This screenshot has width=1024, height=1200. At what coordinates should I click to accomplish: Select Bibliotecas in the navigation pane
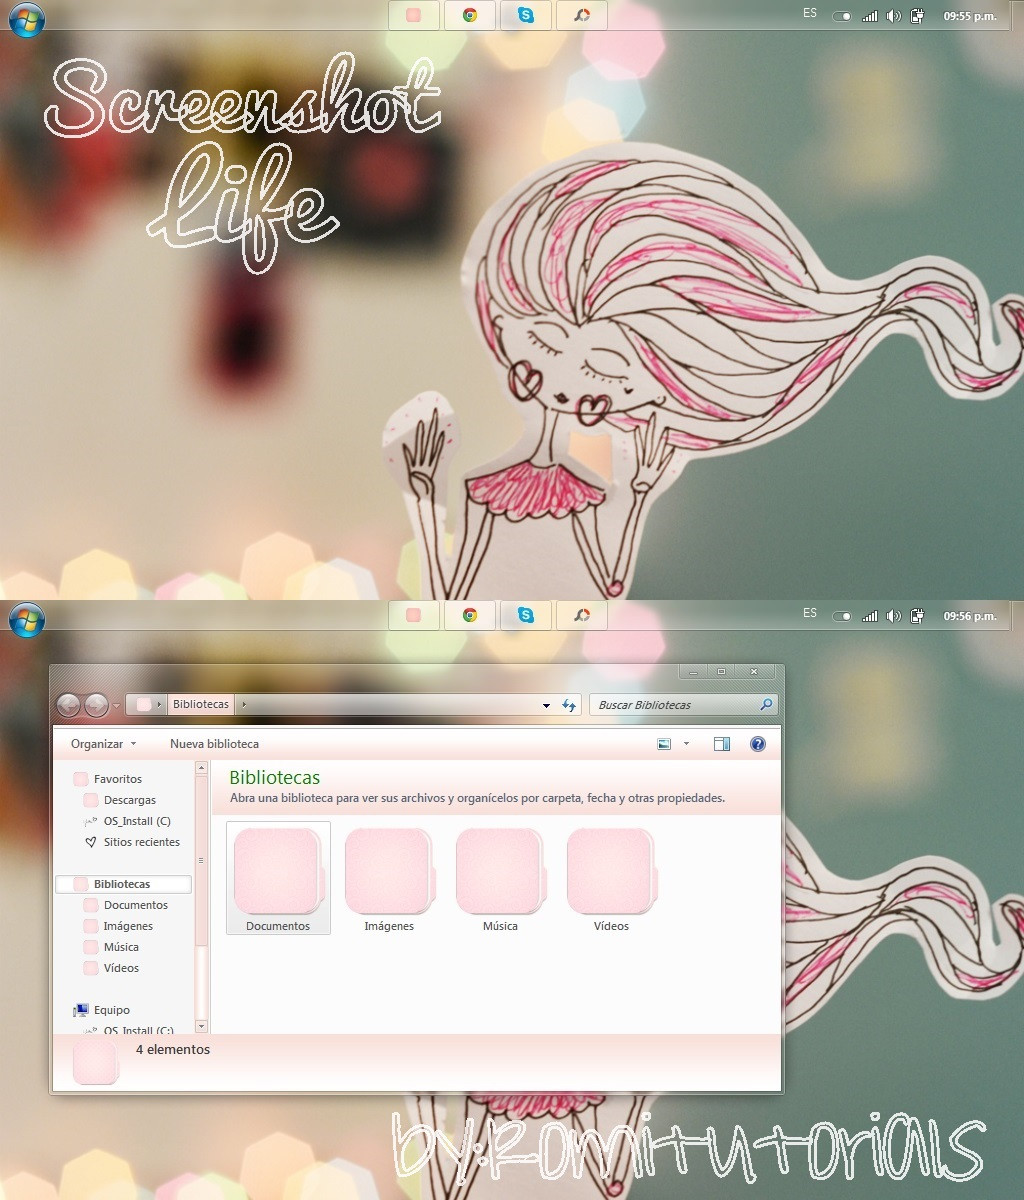pos(124,884)
